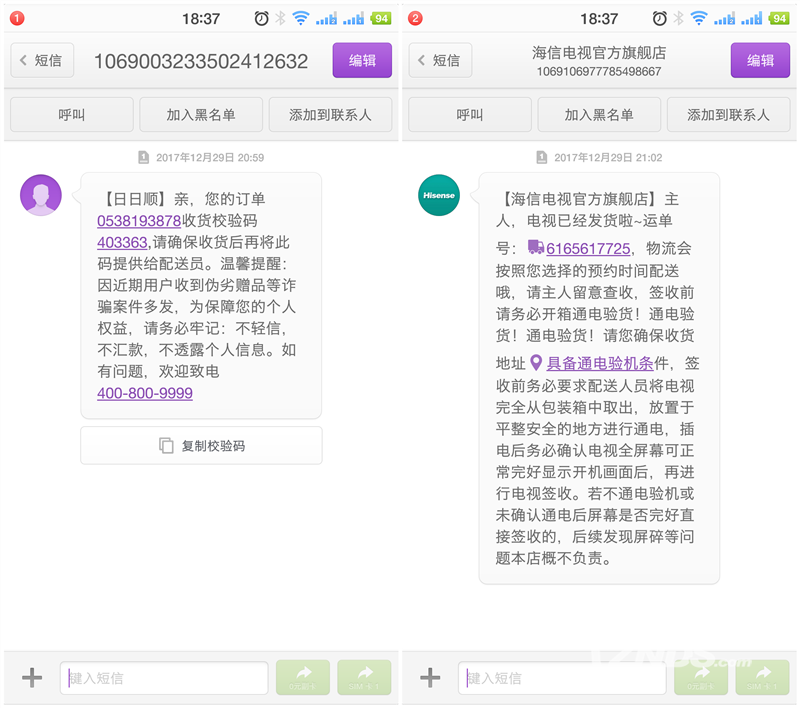The image size is (800, 708).
Task: Send via SIM卡1 button in left screen
Action: pos(364,677)
